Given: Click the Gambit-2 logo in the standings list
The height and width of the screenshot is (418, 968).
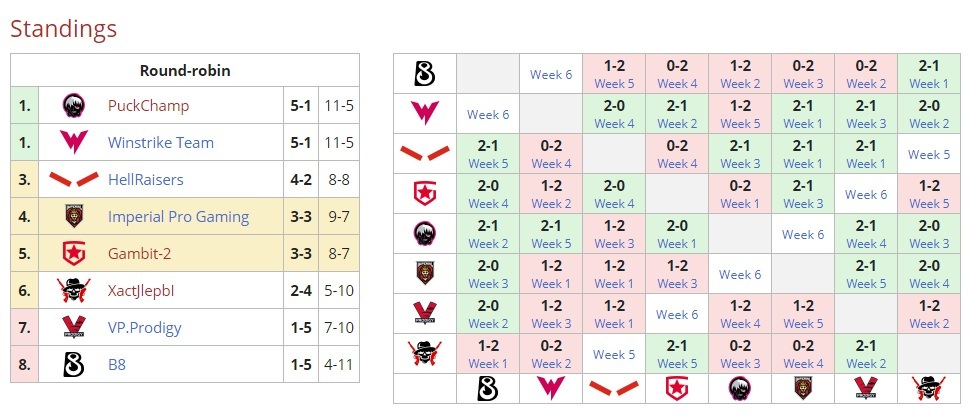Looking at the screenshot, I should 72,254.
